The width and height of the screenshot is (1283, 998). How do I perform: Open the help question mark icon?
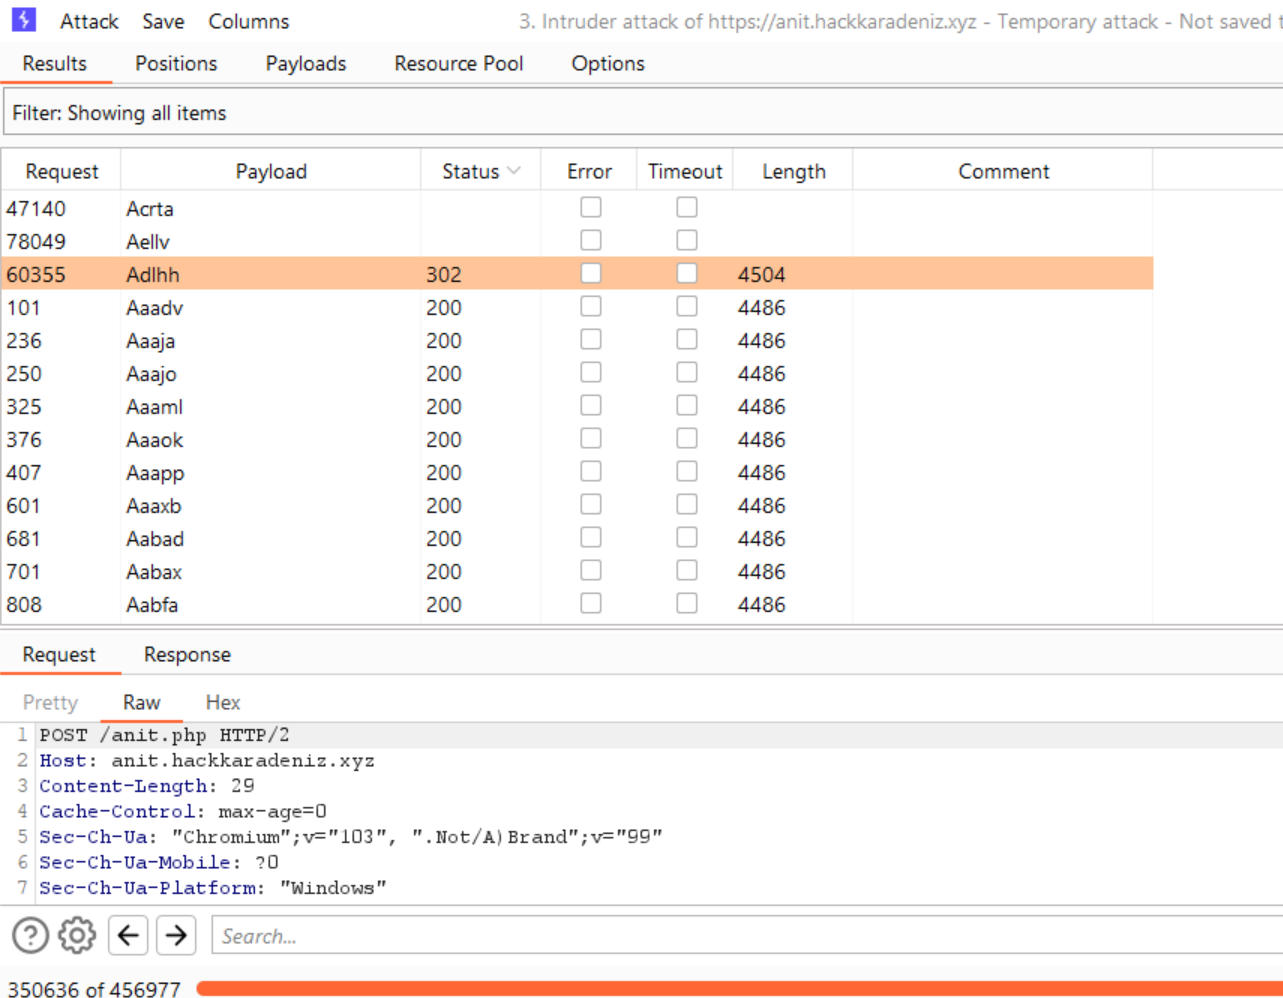click(x=30, y=936)
